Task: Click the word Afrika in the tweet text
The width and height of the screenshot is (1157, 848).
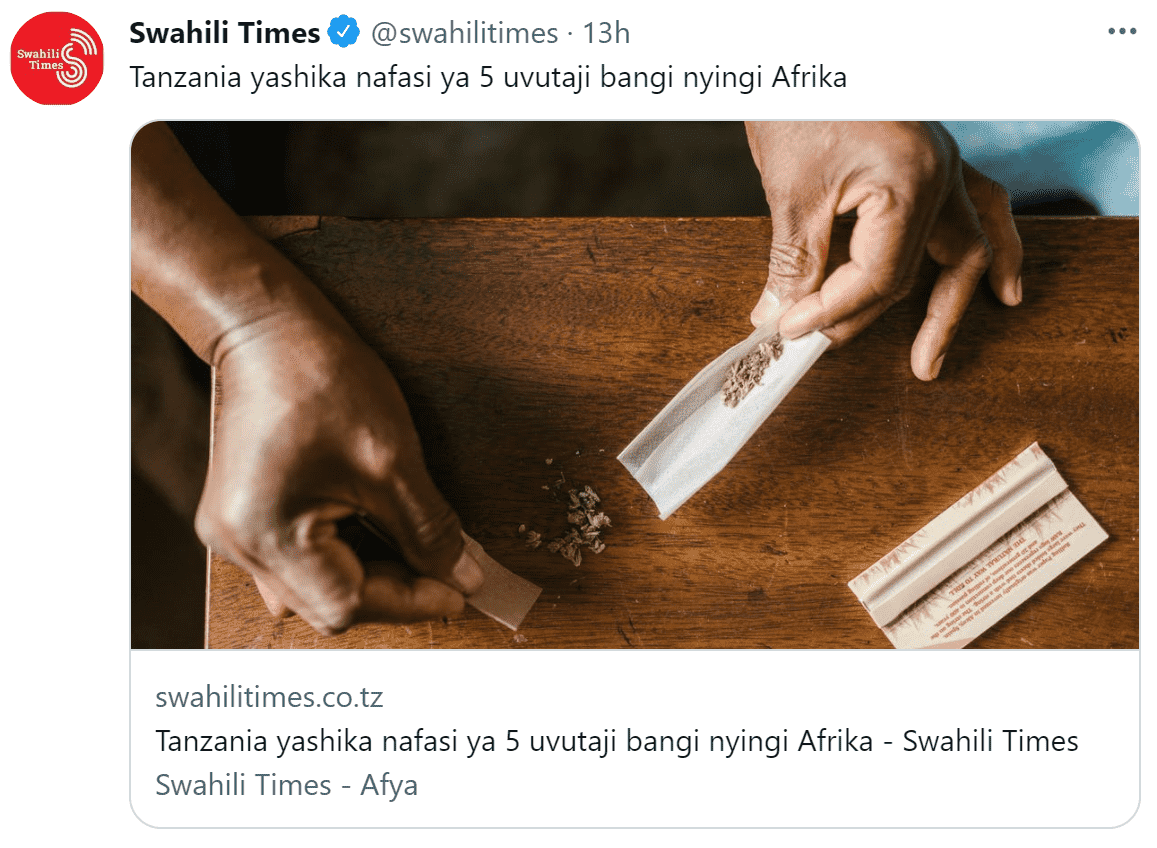Action: (809, 77)
